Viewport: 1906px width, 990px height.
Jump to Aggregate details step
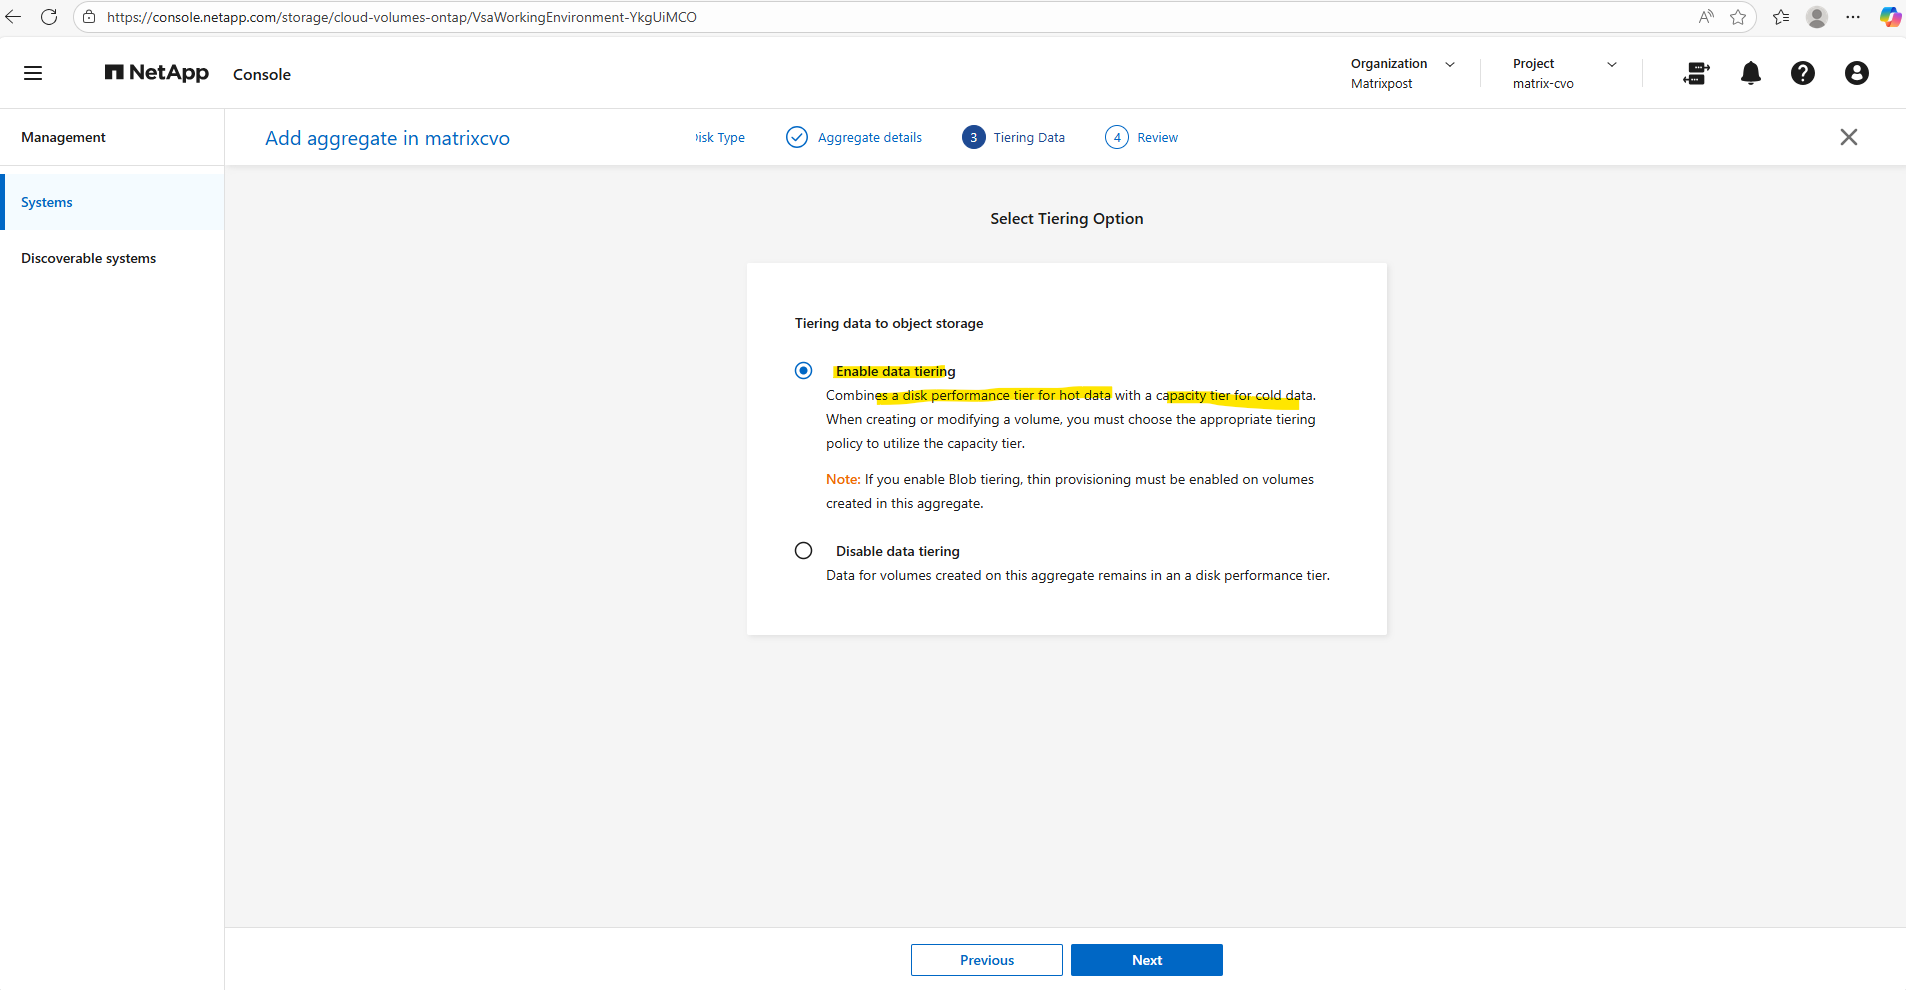868,137
